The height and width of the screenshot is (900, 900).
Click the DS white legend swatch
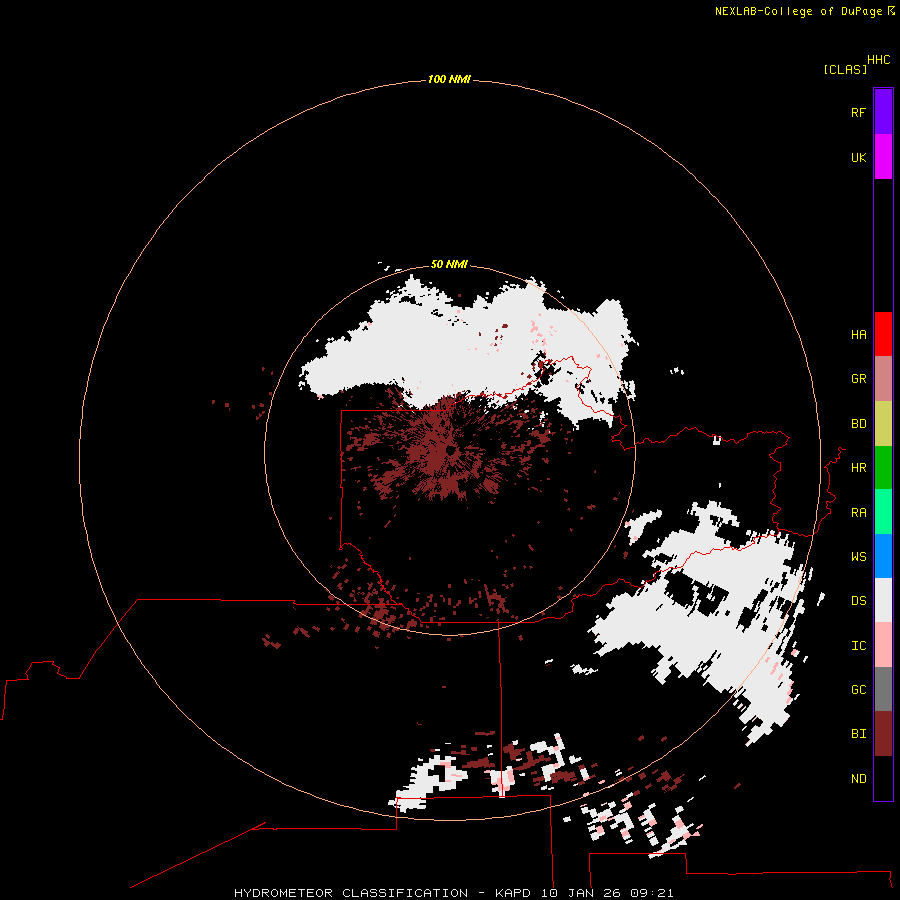[x=883, y=600]
